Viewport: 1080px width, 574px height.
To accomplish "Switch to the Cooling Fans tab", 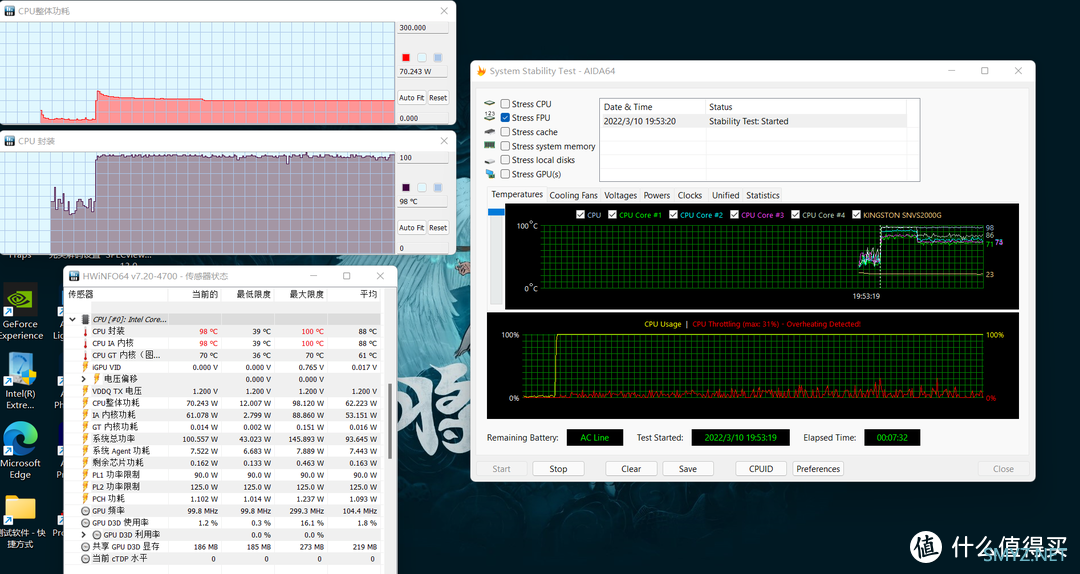I will pyautogui.click(x=573, y=195).
